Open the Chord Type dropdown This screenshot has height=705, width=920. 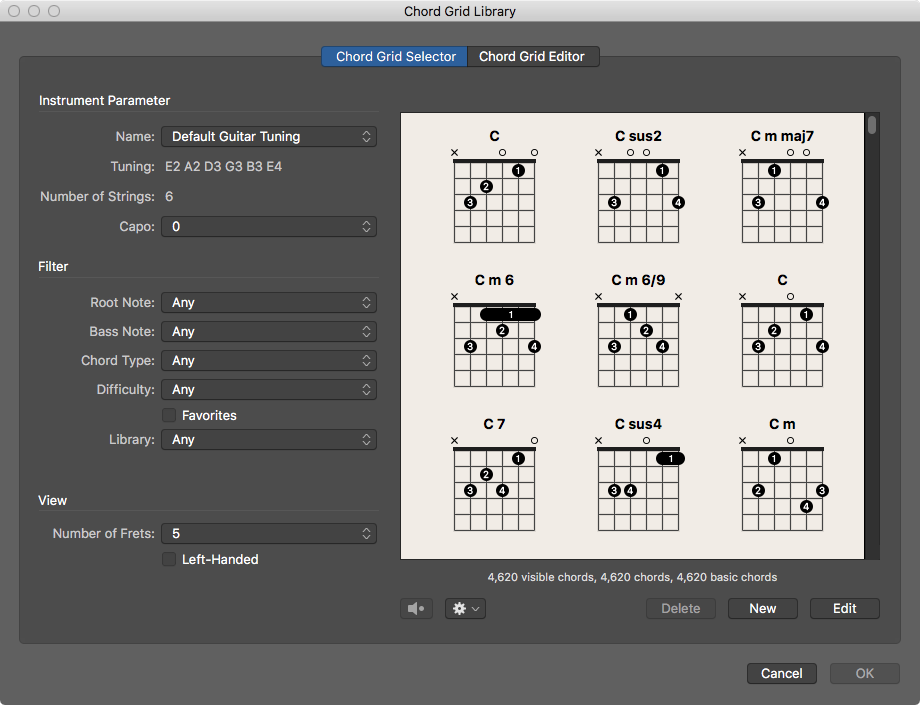(268, 360)
